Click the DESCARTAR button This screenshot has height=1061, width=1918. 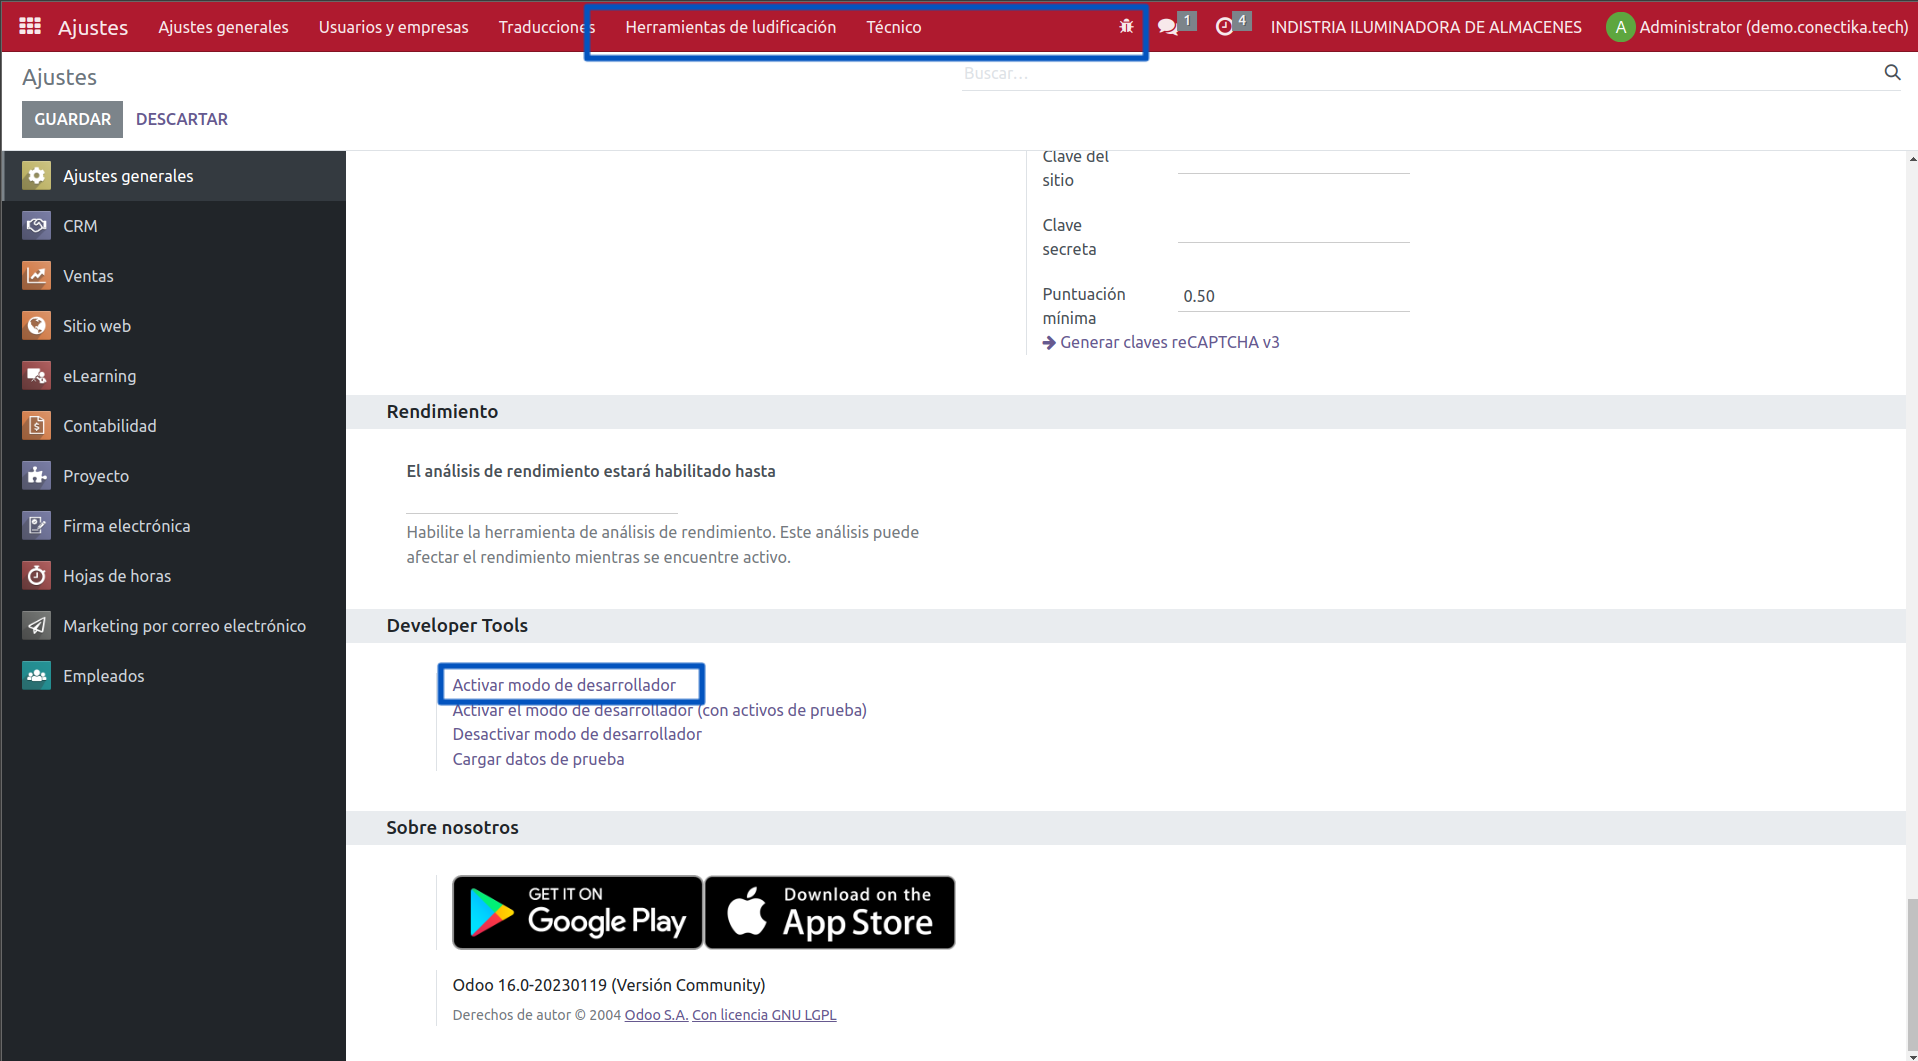click(x=181, y=119)
